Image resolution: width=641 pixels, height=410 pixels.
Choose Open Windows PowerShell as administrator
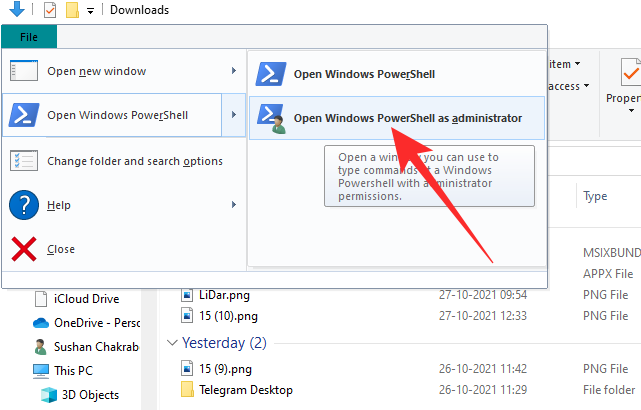[x=407, y=118]
